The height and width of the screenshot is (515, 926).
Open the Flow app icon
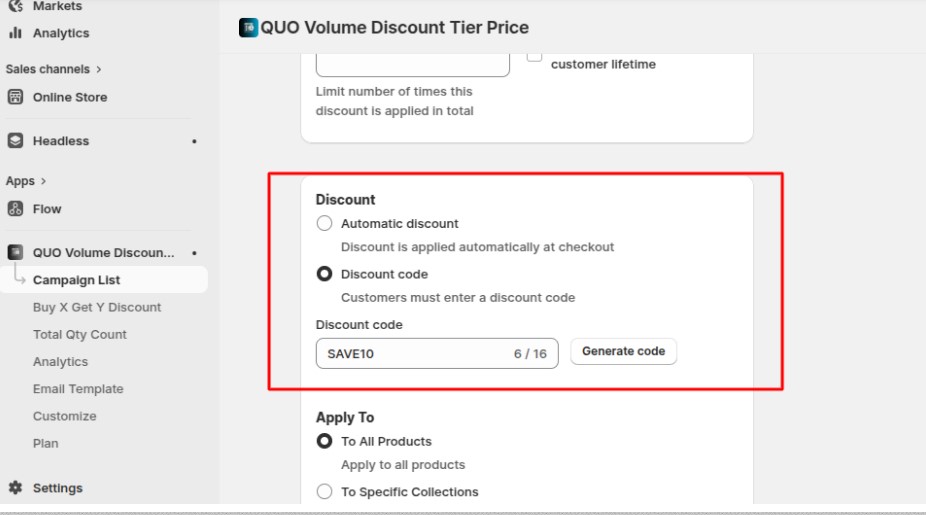15,209
